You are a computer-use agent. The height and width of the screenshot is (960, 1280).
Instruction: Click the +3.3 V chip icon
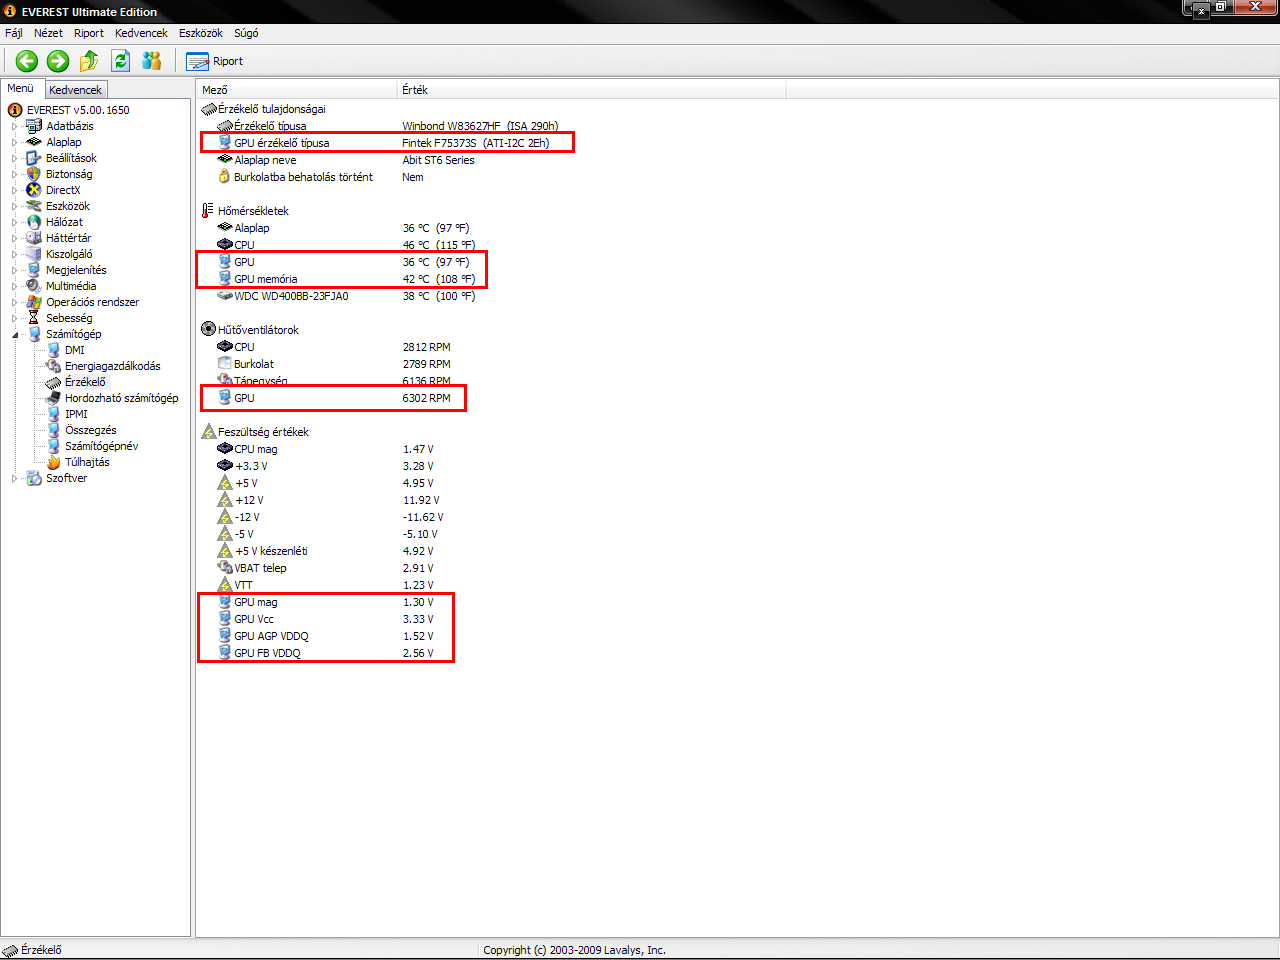click(225, 466)
